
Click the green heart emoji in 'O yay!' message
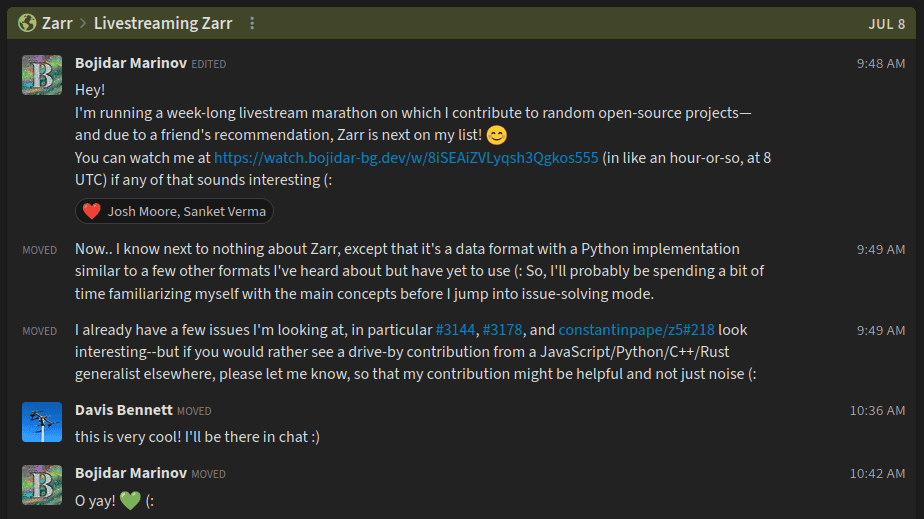(130, 501)
